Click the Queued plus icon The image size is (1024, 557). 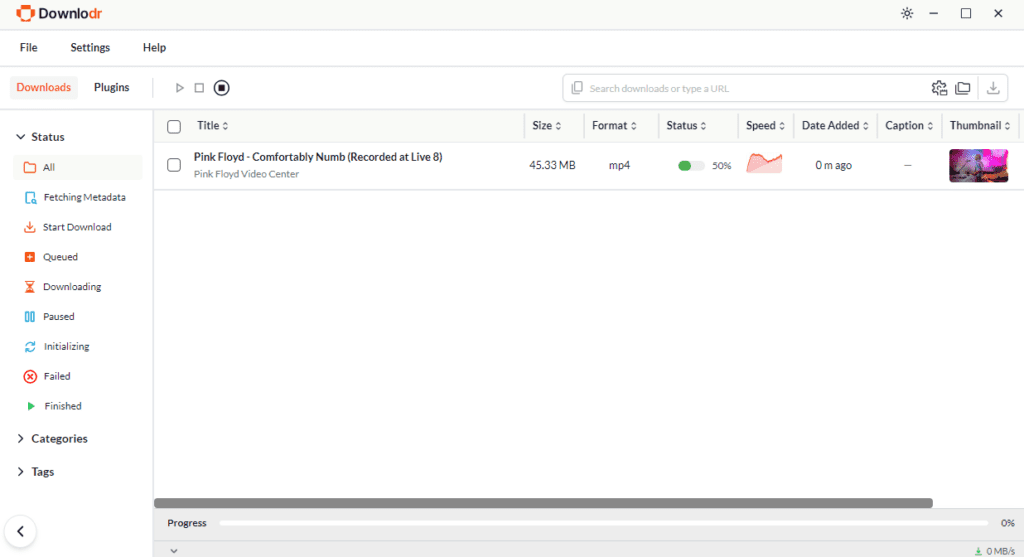click(x=29, y=257)
